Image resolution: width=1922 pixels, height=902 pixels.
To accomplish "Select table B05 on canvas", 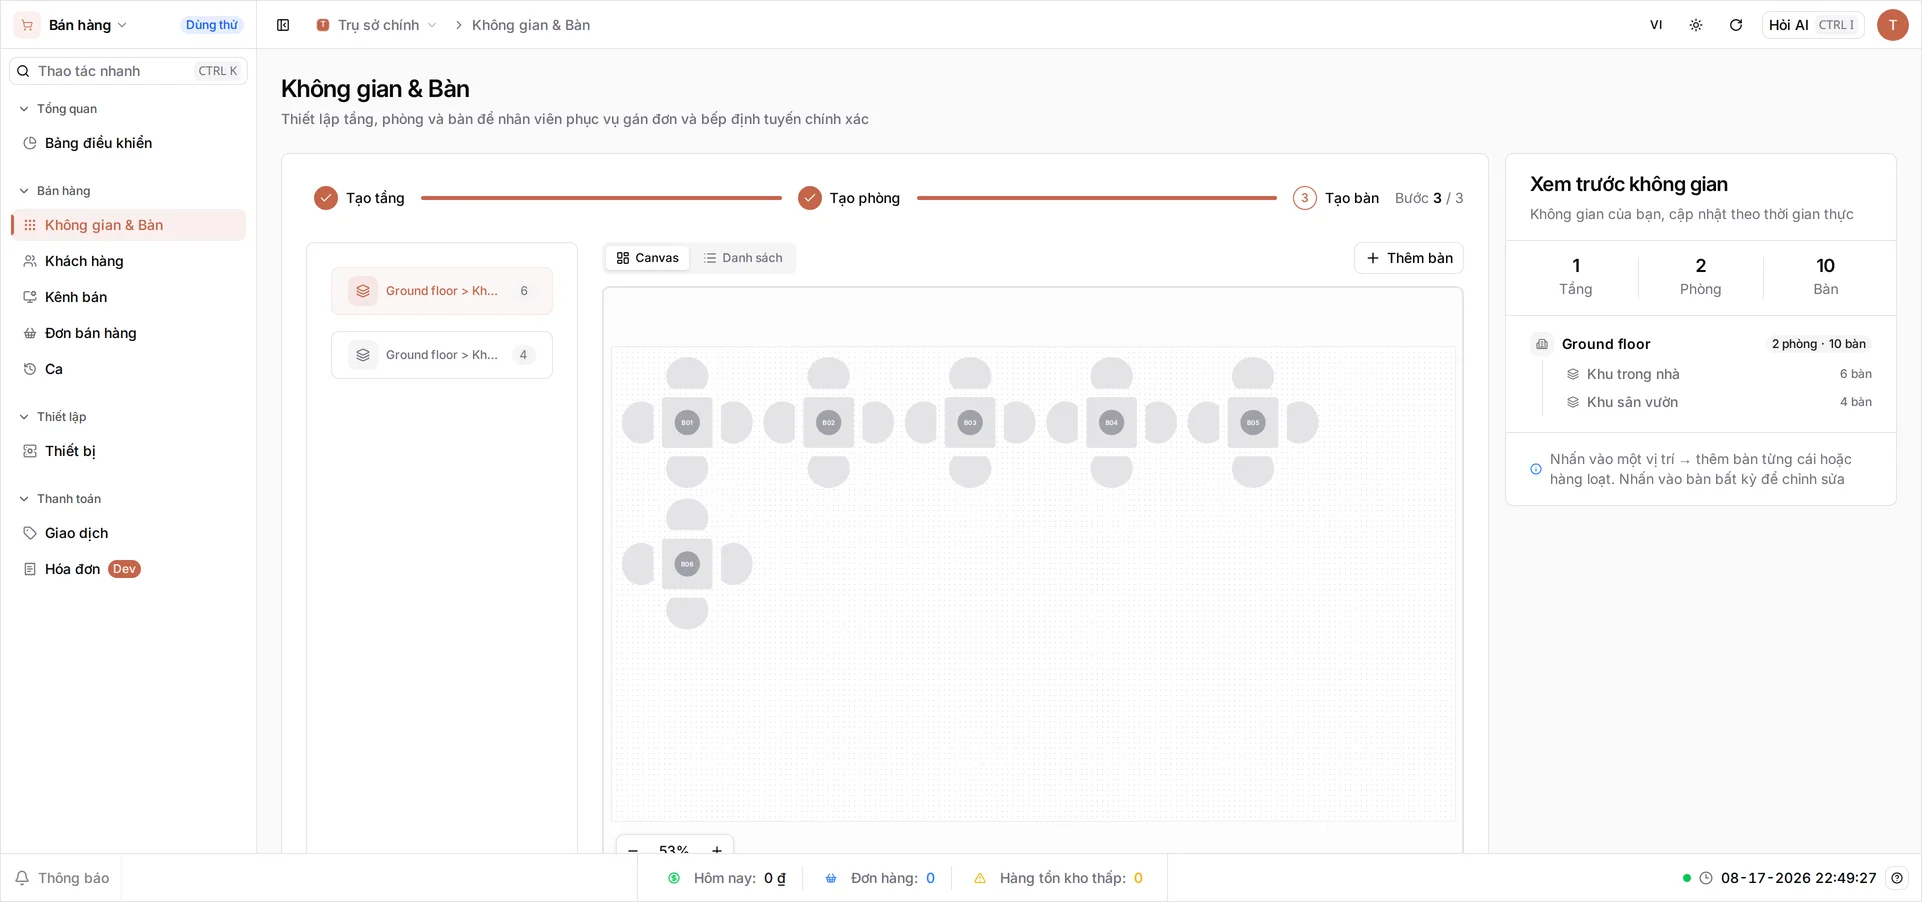I will click(1253, 422).
